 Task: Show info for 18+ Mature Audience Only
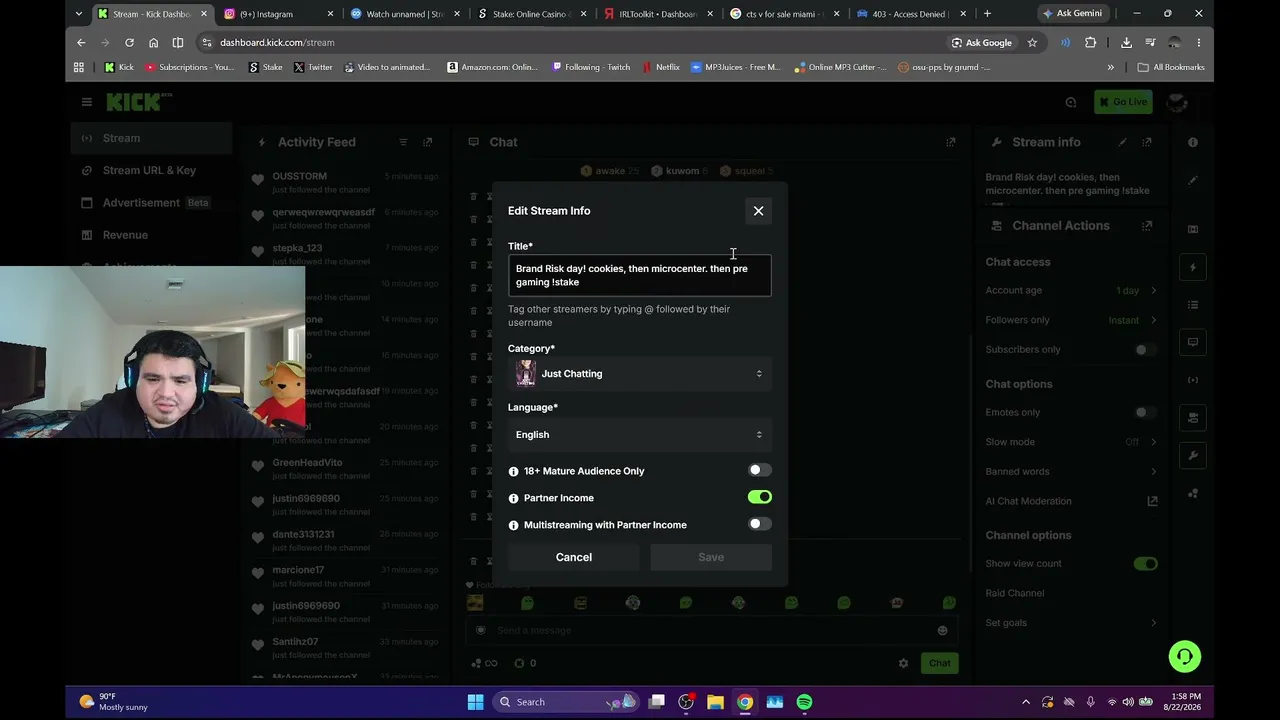tap(513, 471)
